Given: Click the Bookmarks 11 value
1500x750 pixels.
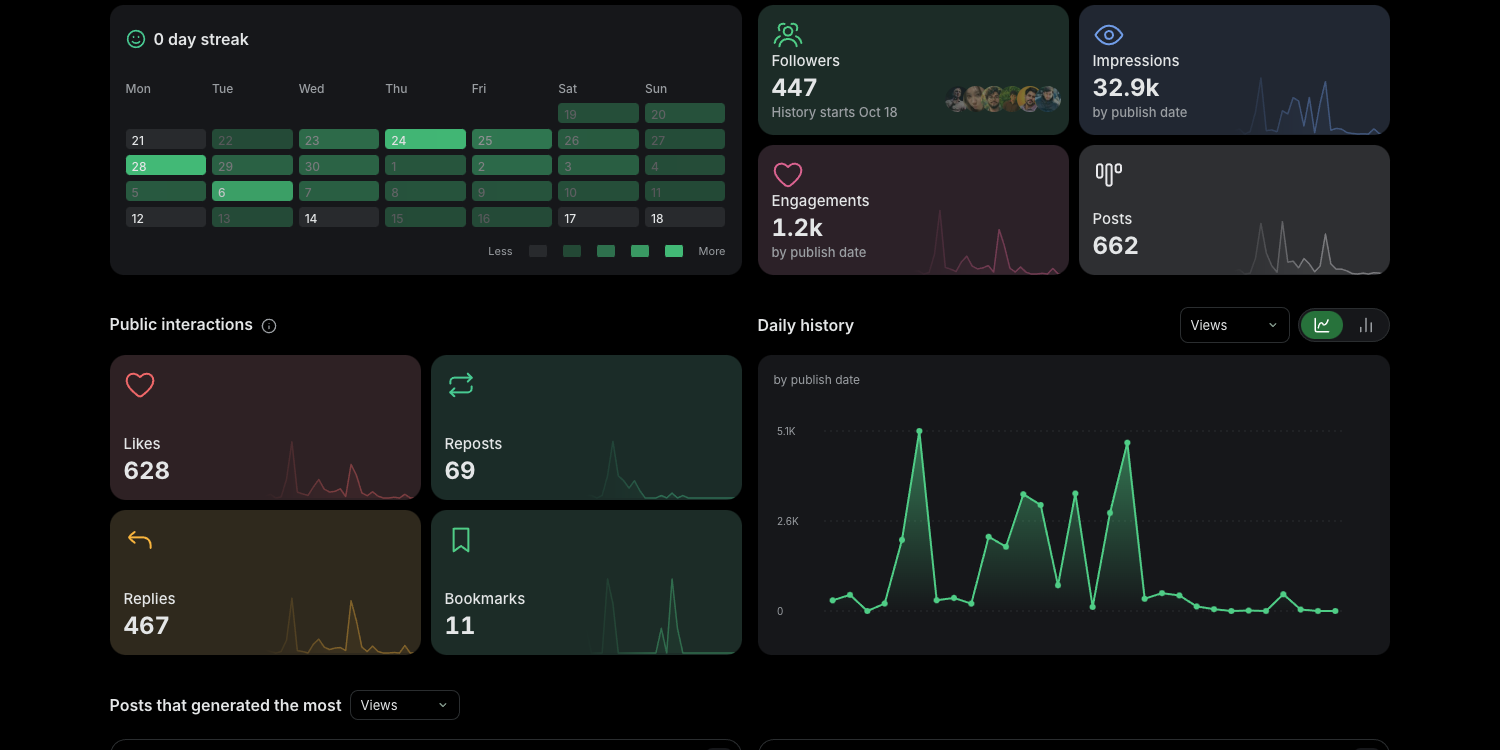Looking at the screenshot, I should point(459,625).
